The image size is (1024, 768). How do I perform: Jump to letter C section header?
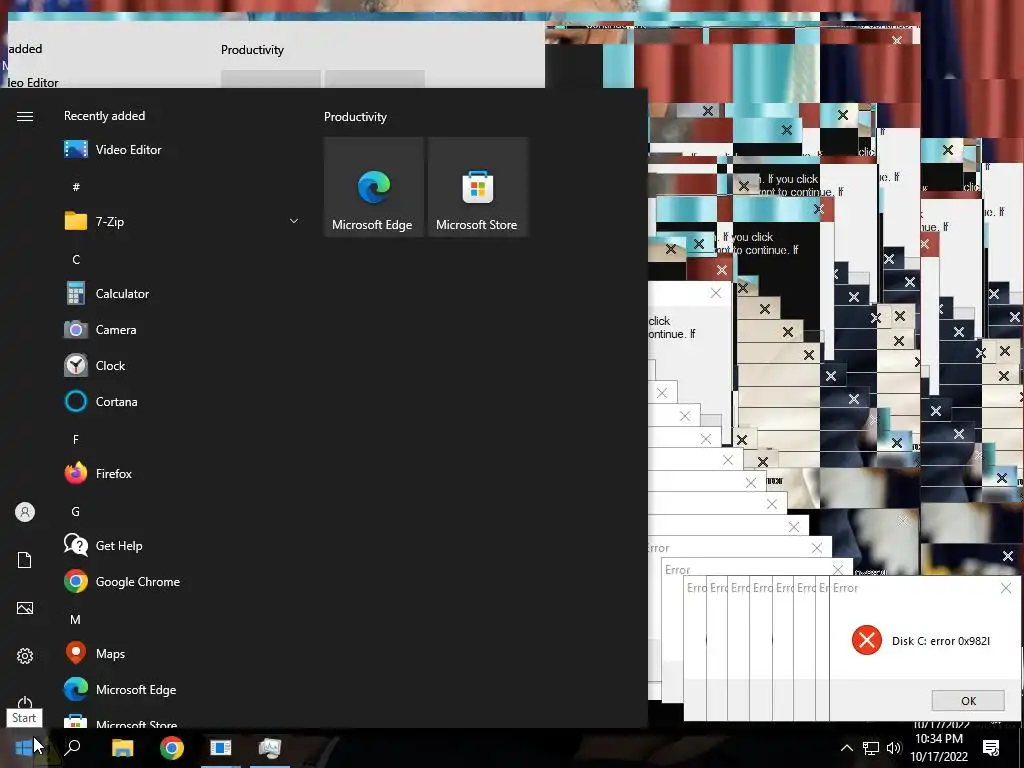point(76,260)
